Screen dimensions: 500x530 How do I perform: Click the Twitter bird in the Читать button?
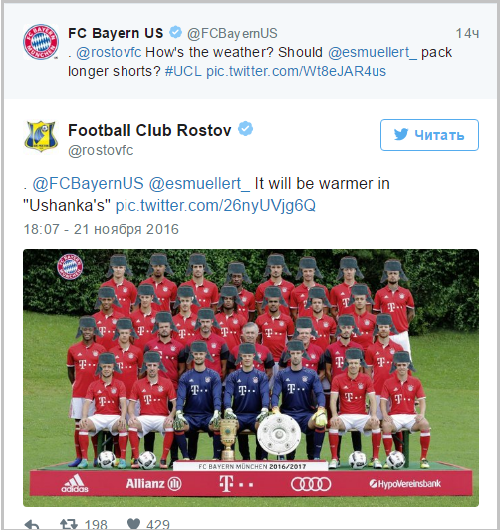coord(401,135)
